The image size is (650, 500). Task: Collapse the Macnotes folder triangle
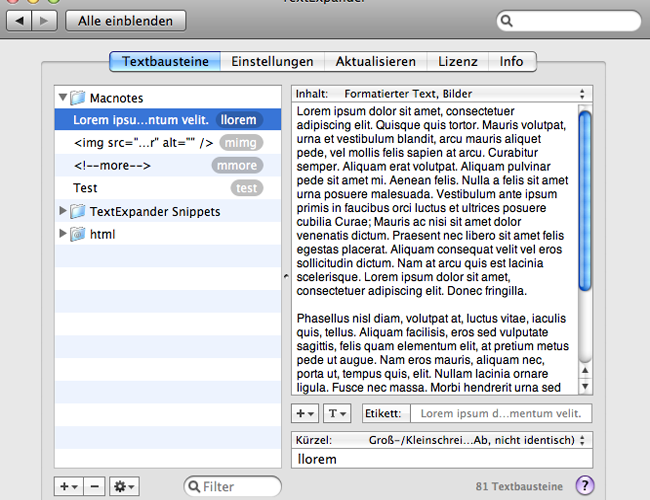click(x=63, y=97)
